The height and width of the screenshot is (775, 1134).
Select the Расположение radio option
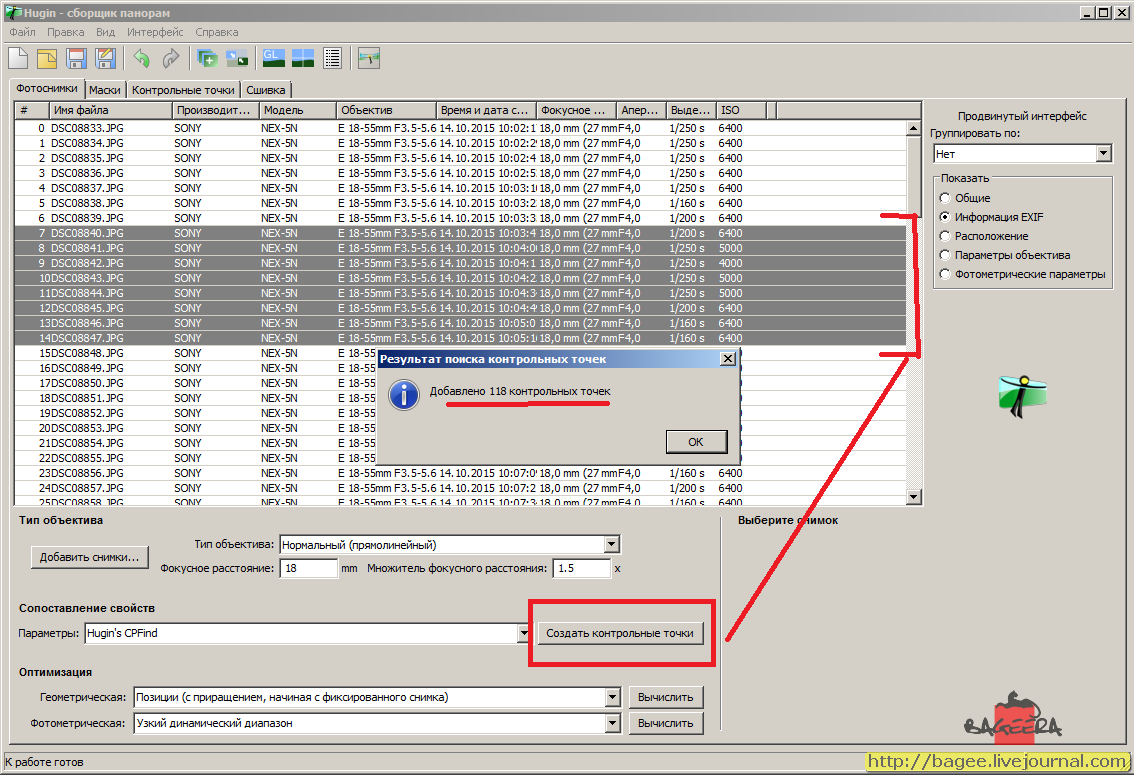click(x=945, y=236)
